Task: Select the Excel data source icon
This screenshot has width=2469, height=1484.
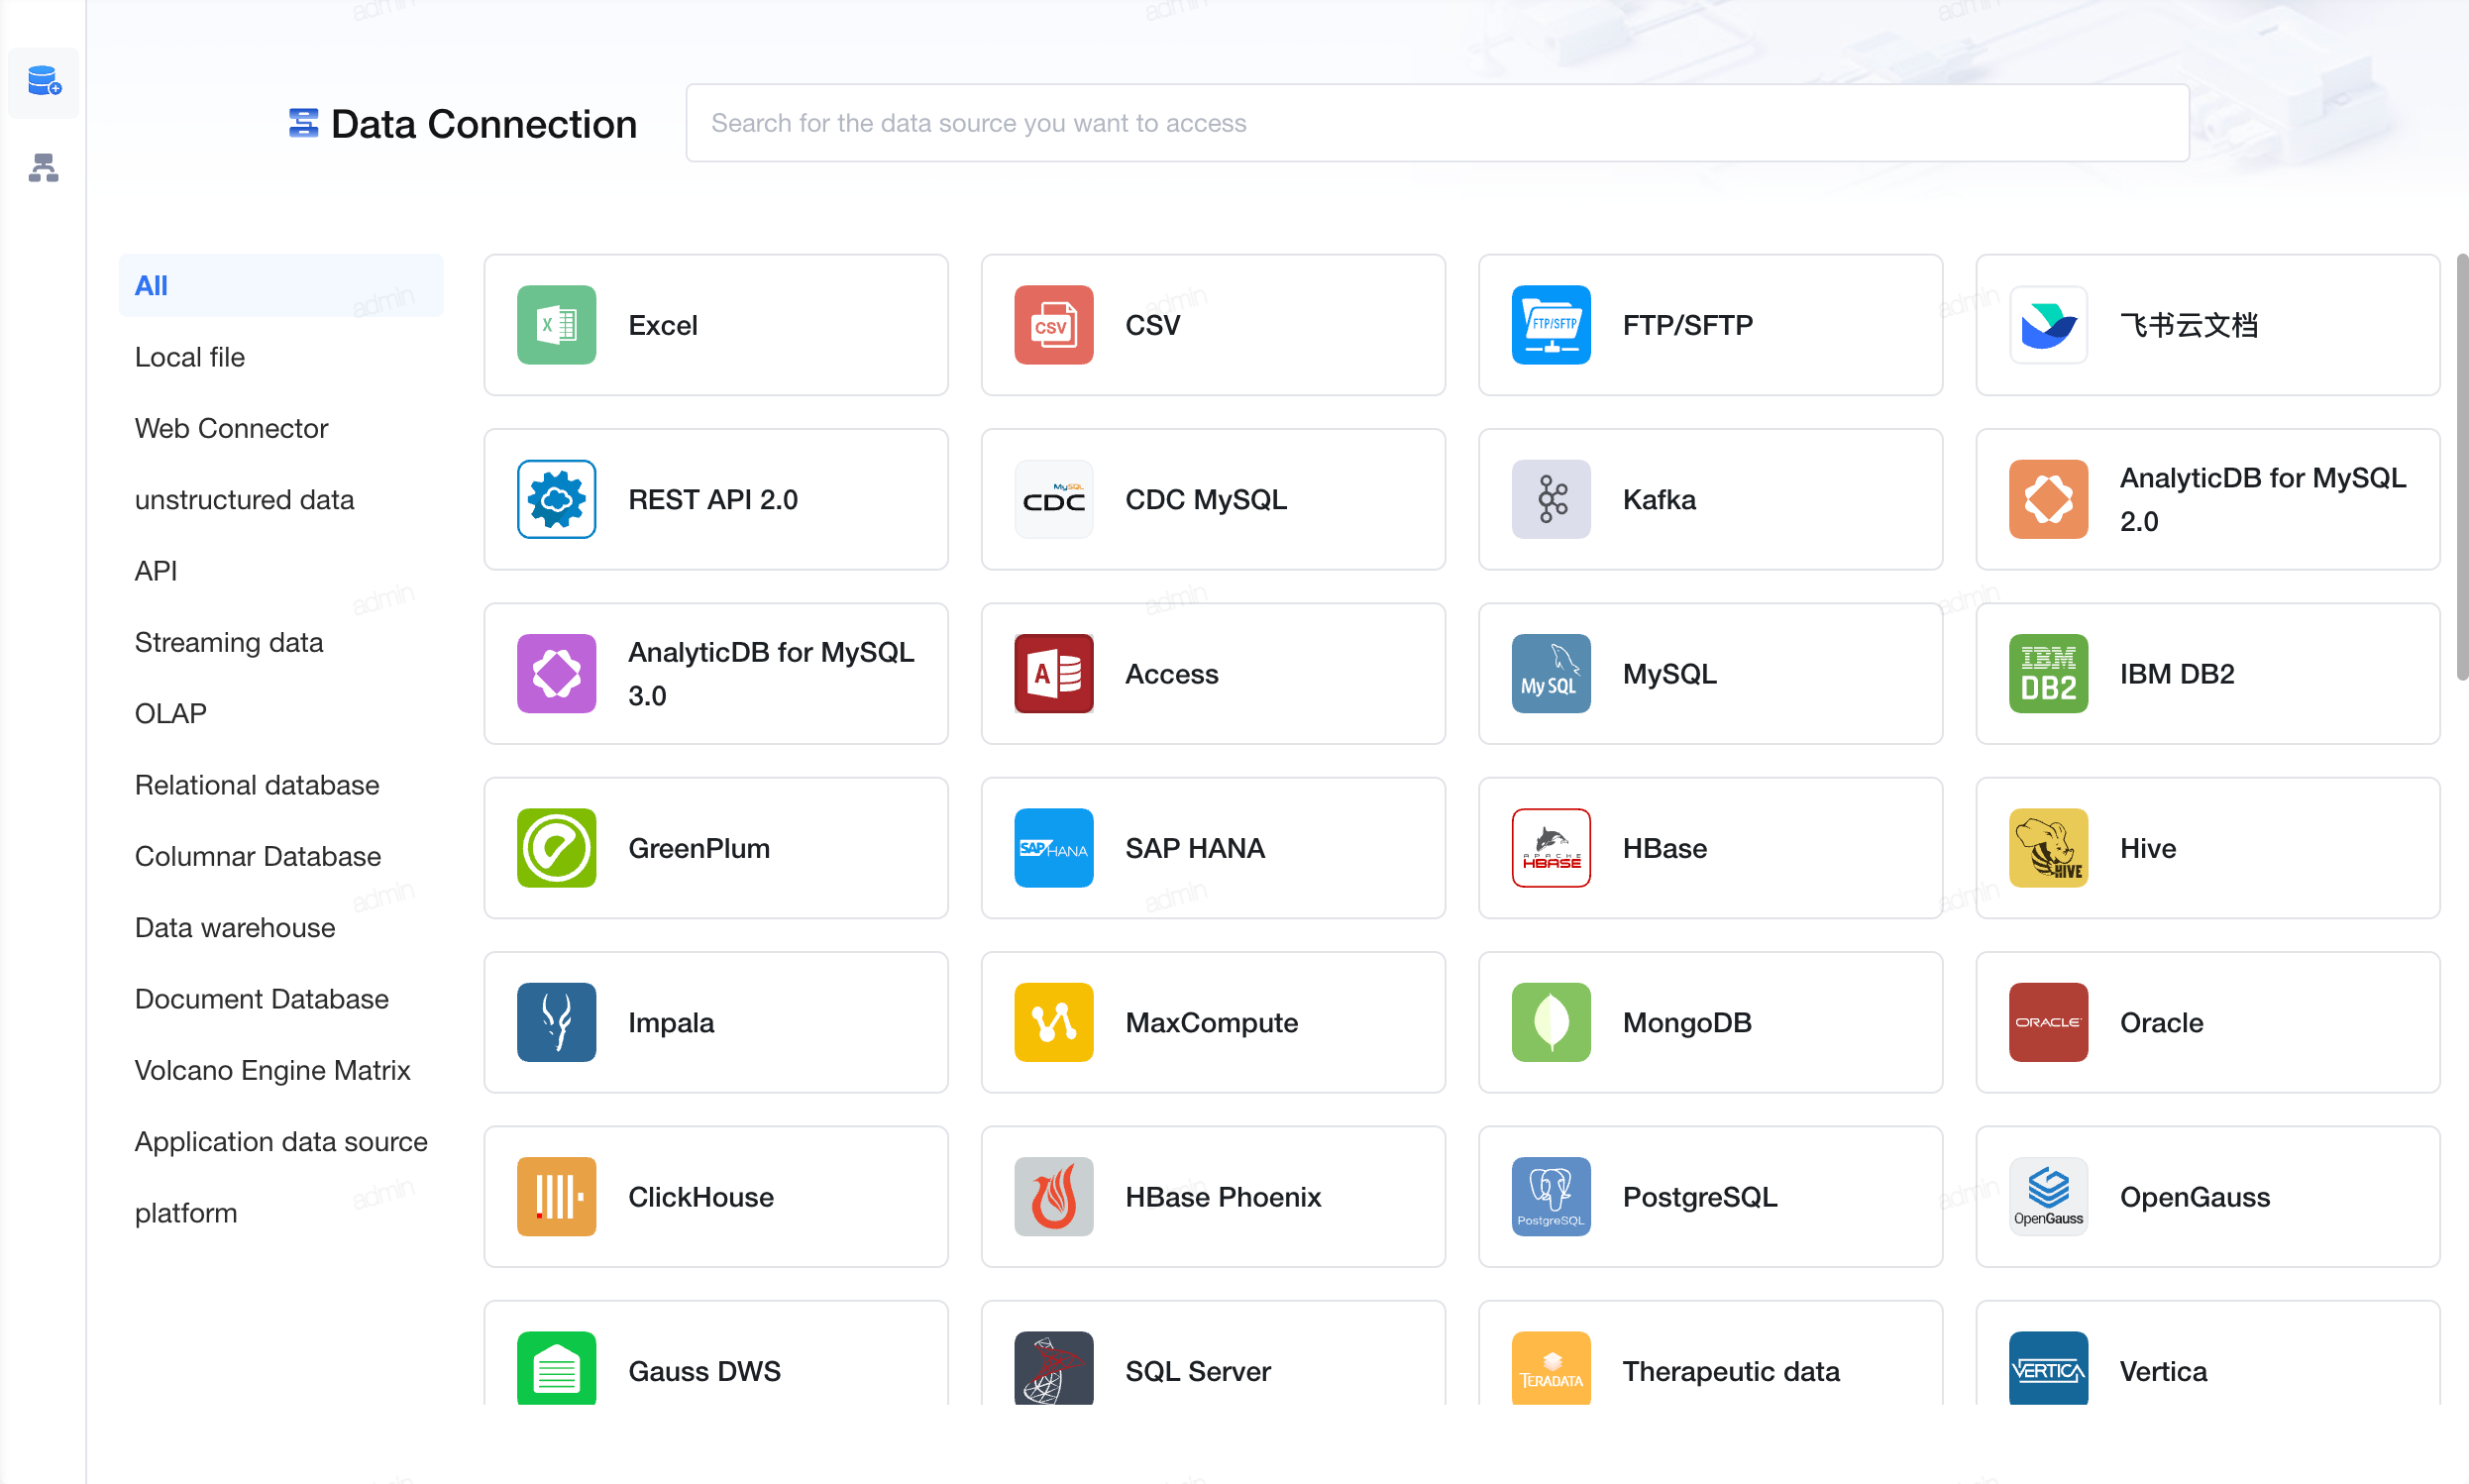Action: [x=556, y=324]
